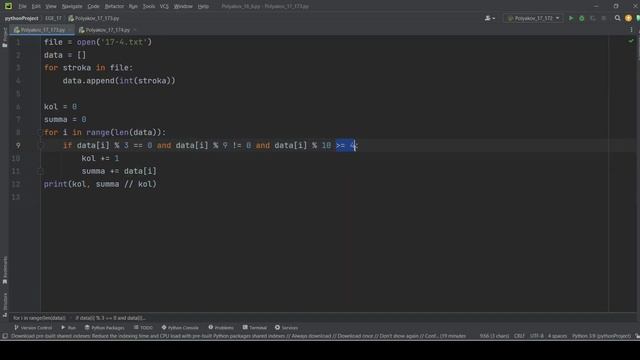Click the fold end marker on line 11
The image size is (640, 360).
coord(40,171)
